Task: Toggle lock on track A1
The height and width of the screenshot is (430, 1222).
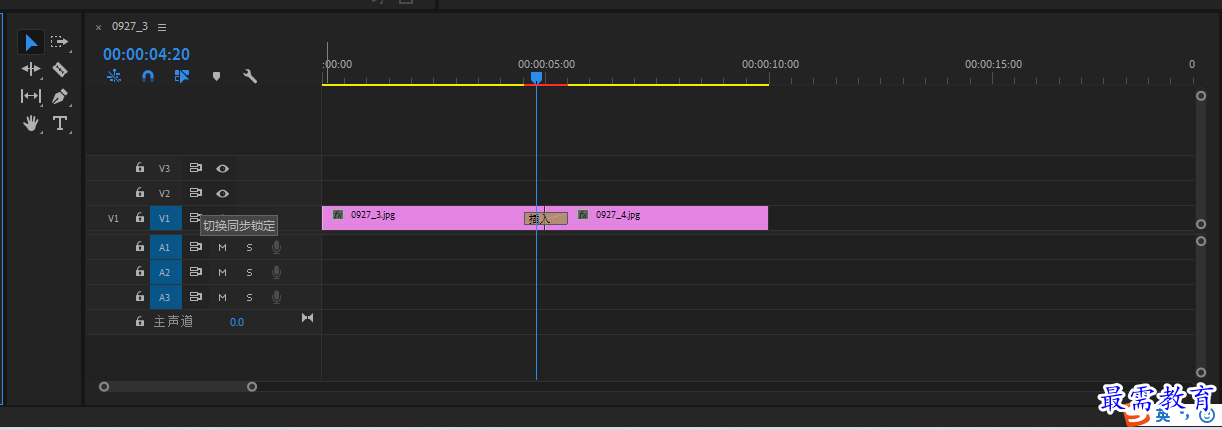Action: [140, 246]
